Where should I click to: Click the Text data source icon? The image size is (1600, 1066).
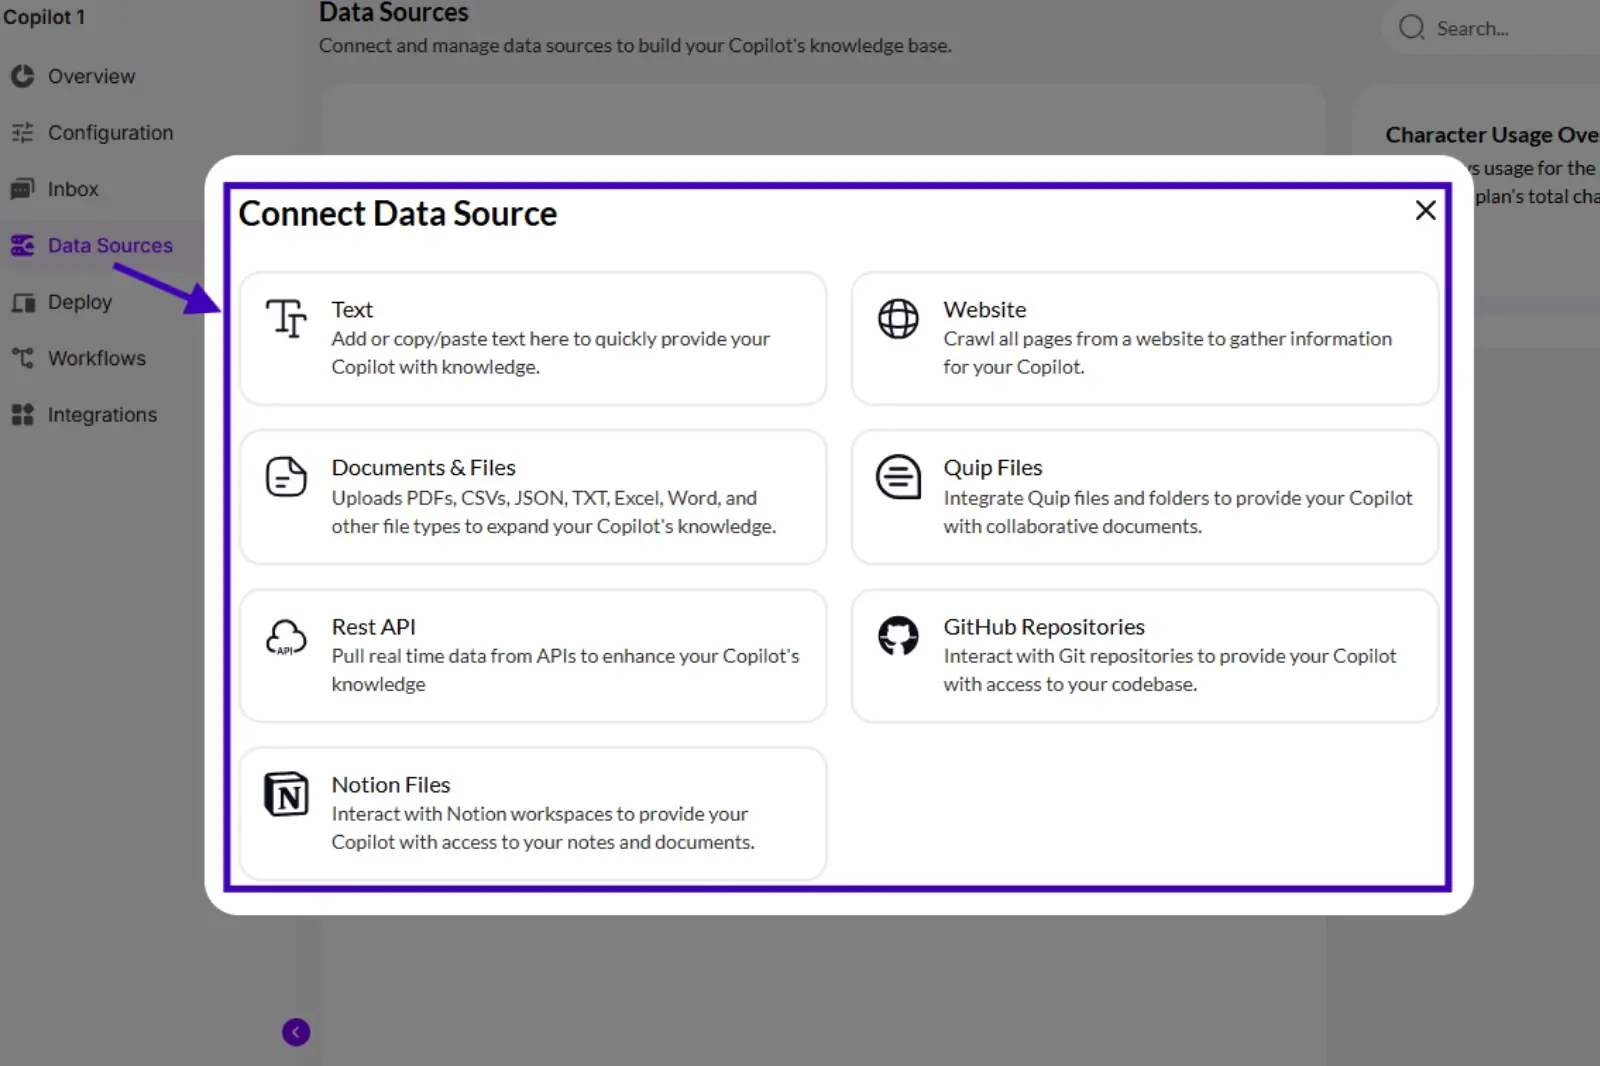click(287, 319)
